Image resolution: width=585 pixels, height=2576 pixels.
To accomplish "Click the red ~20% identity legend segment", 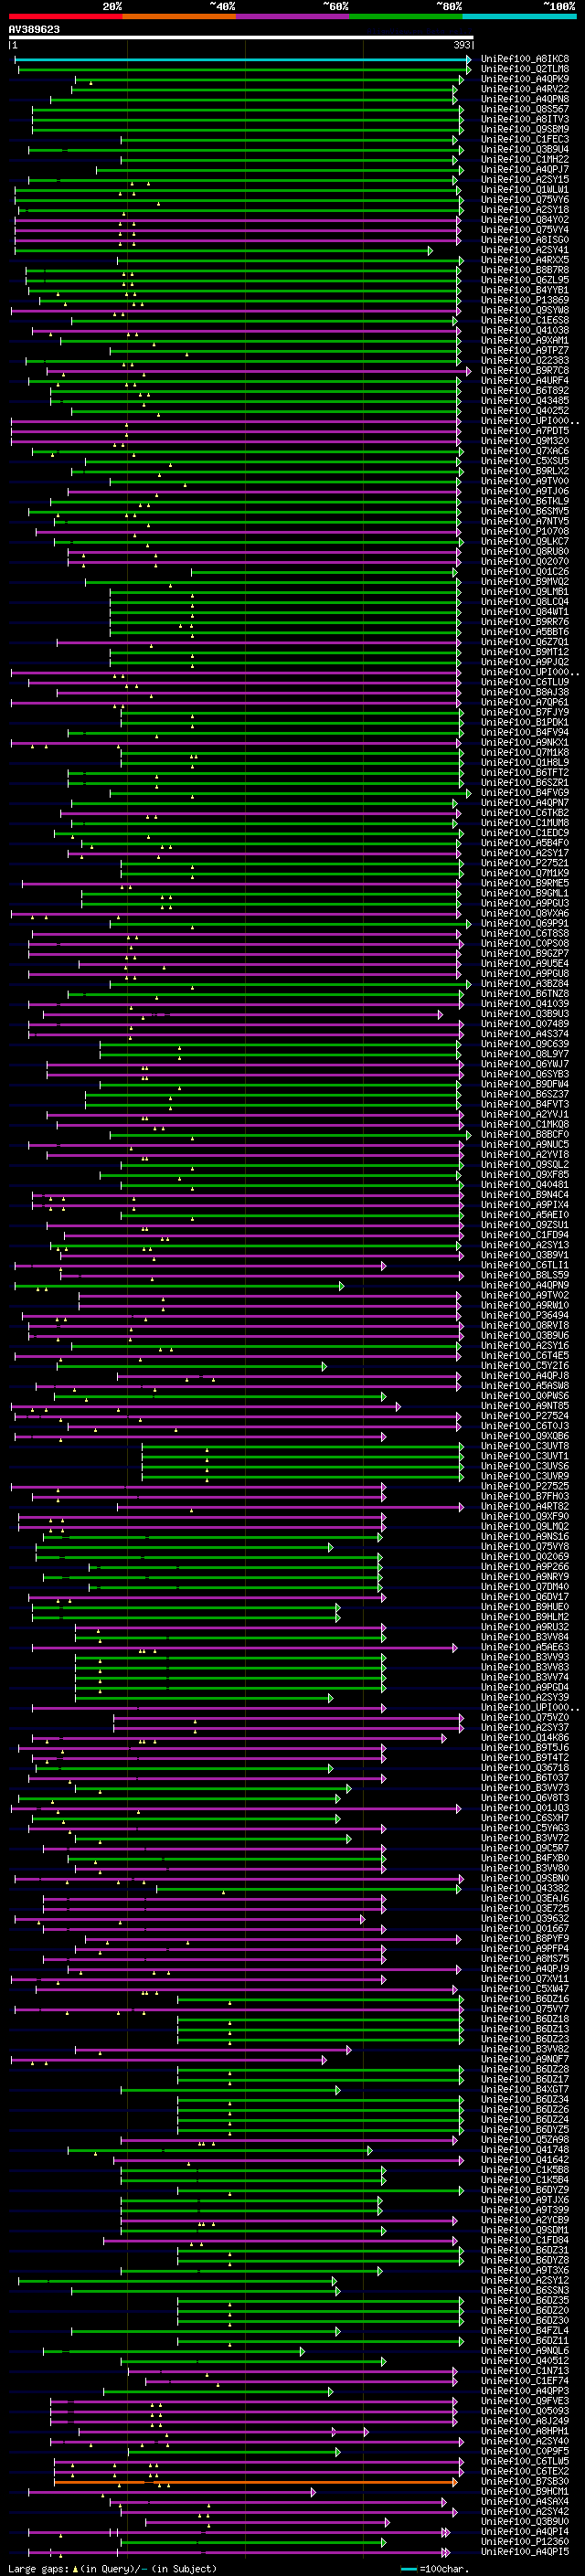I will point(65,16).
